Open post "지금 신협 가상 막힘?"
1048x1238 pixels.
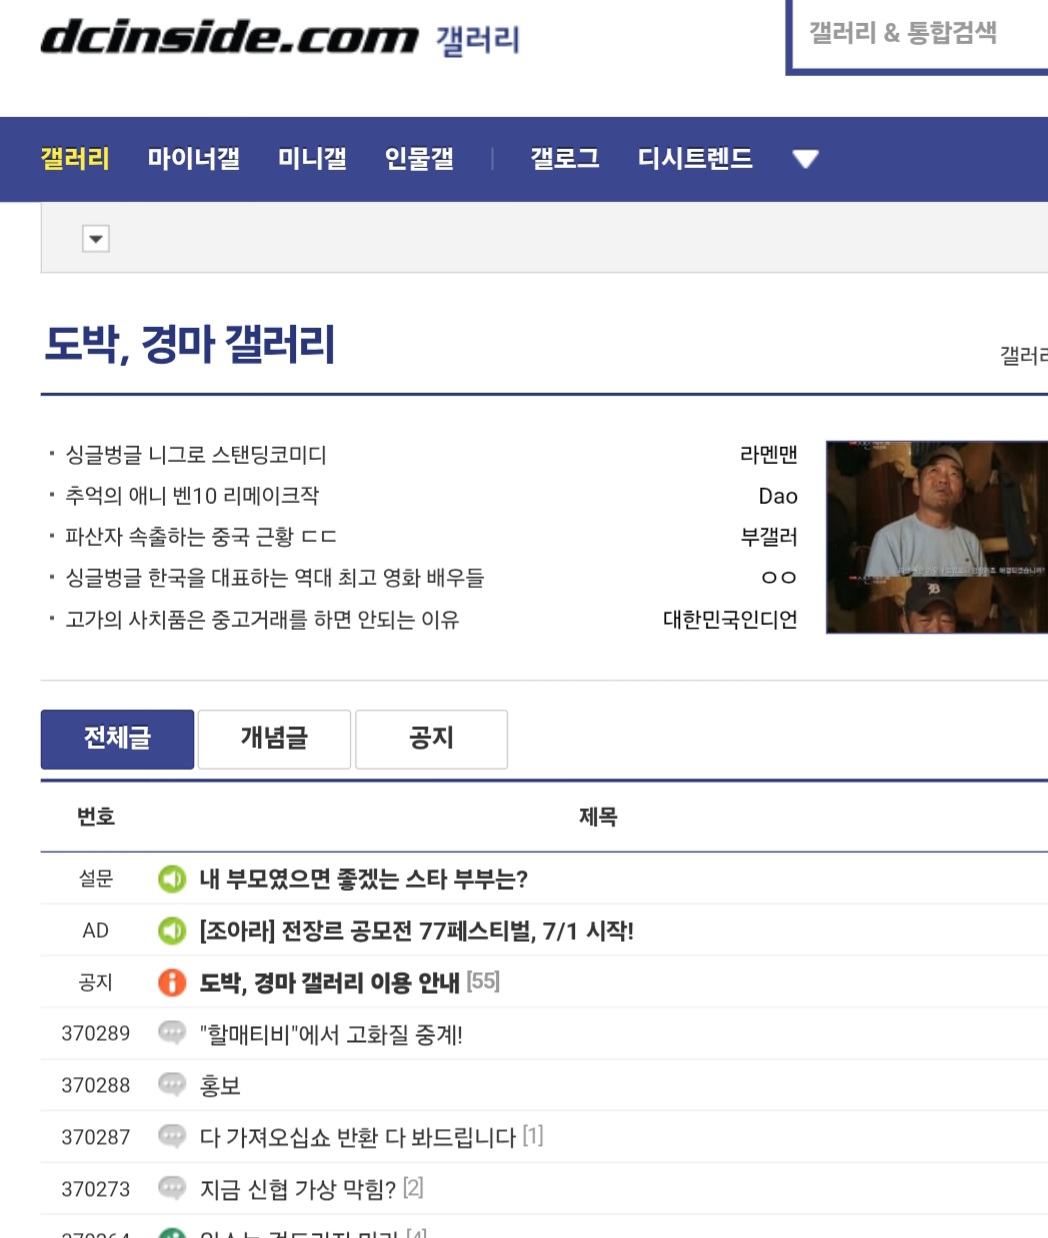[x=298, y=1189]
